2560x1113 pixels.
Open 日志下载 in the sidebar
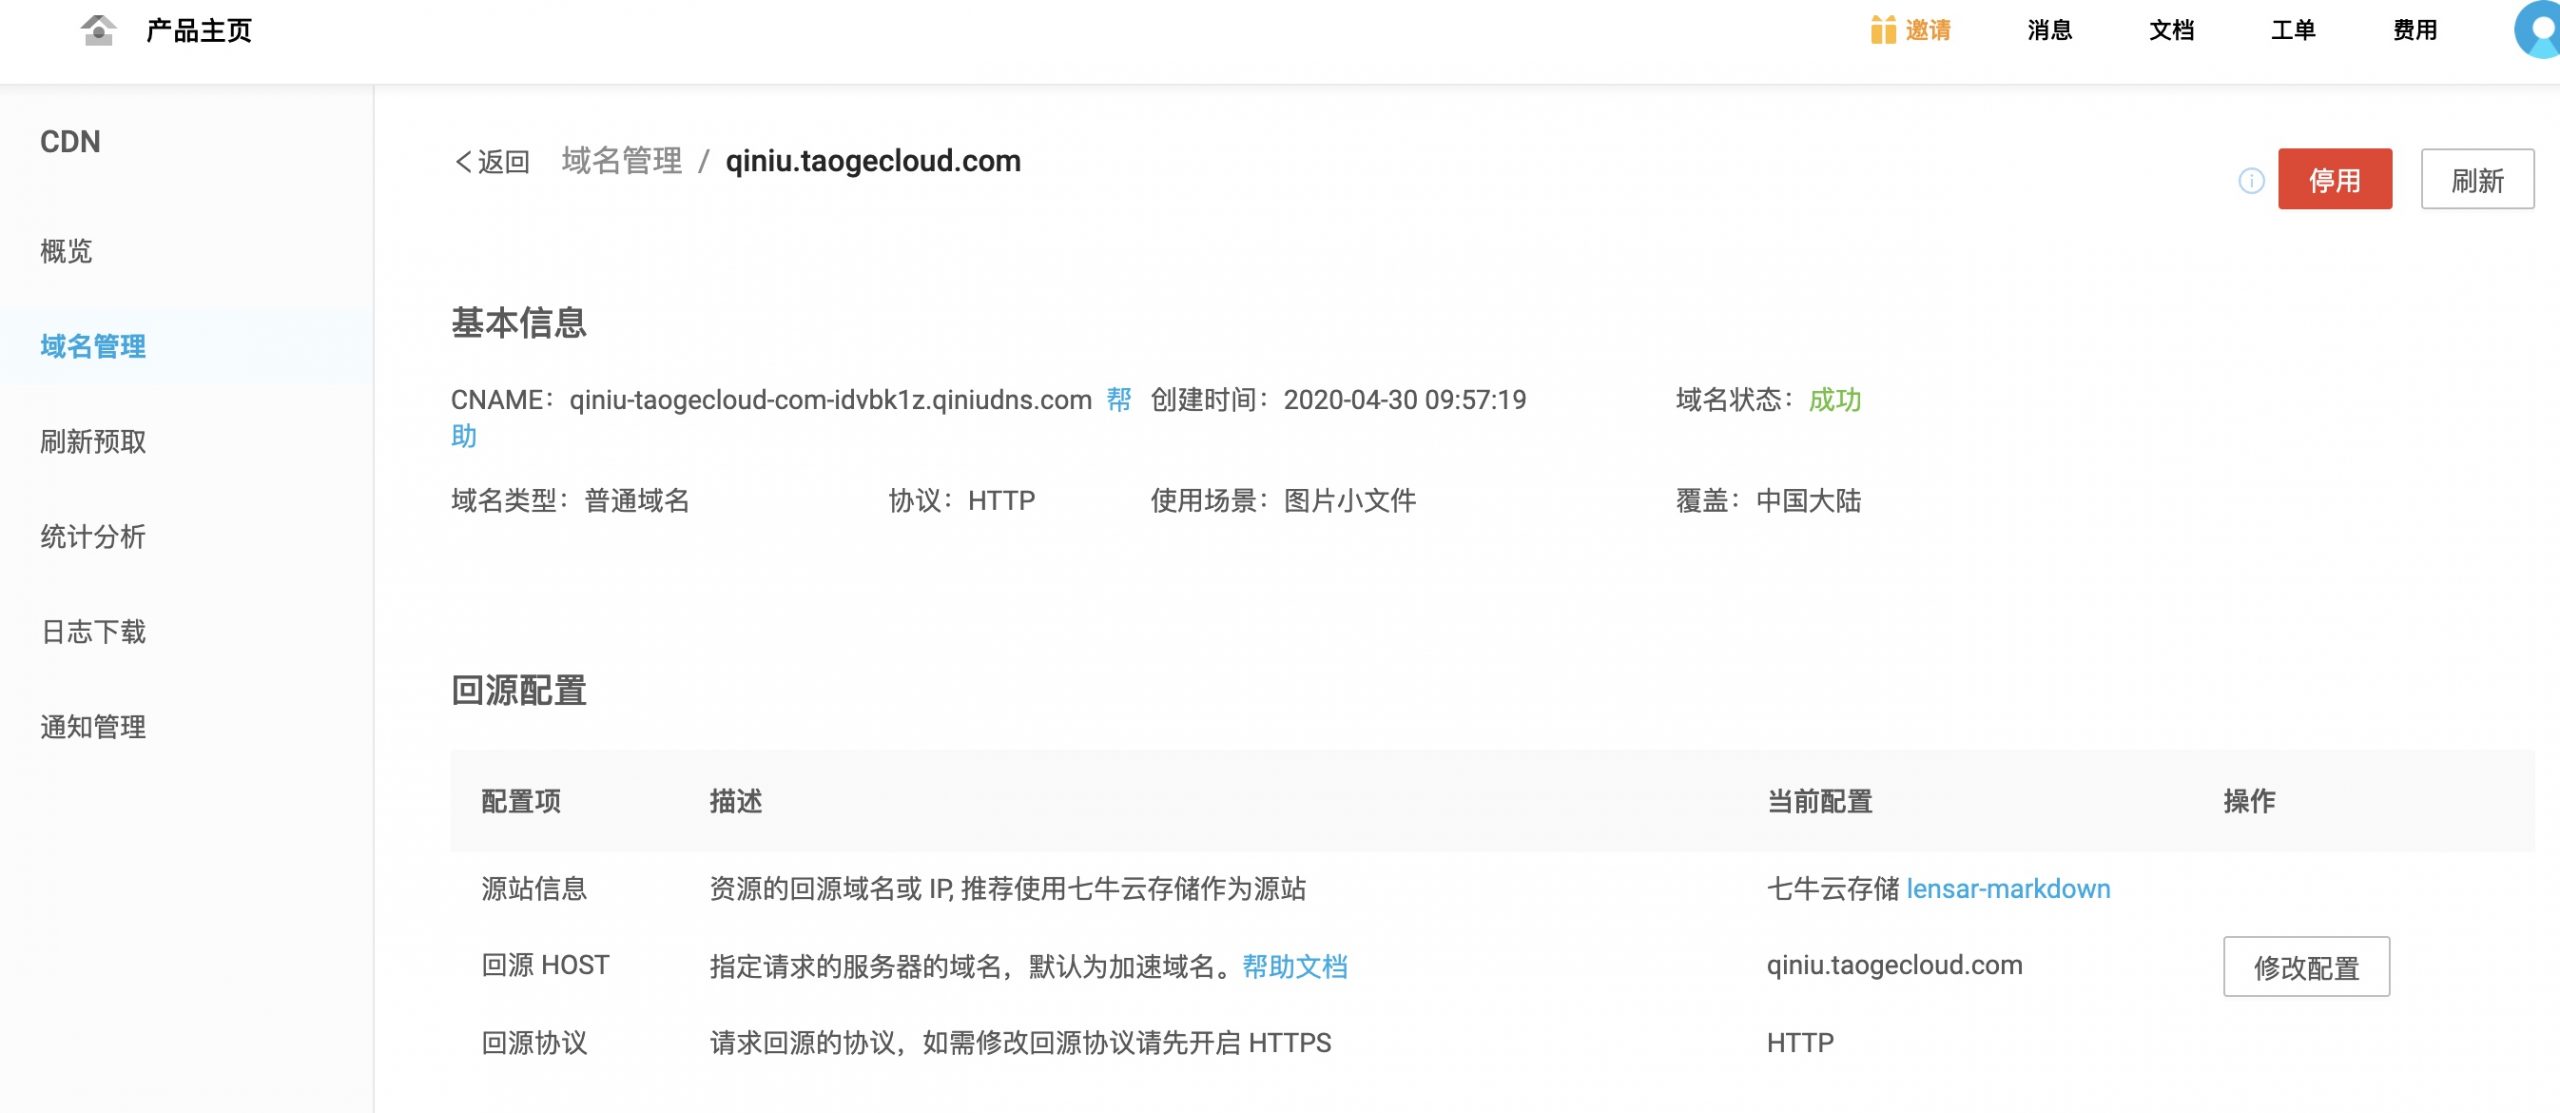point(93,631)
